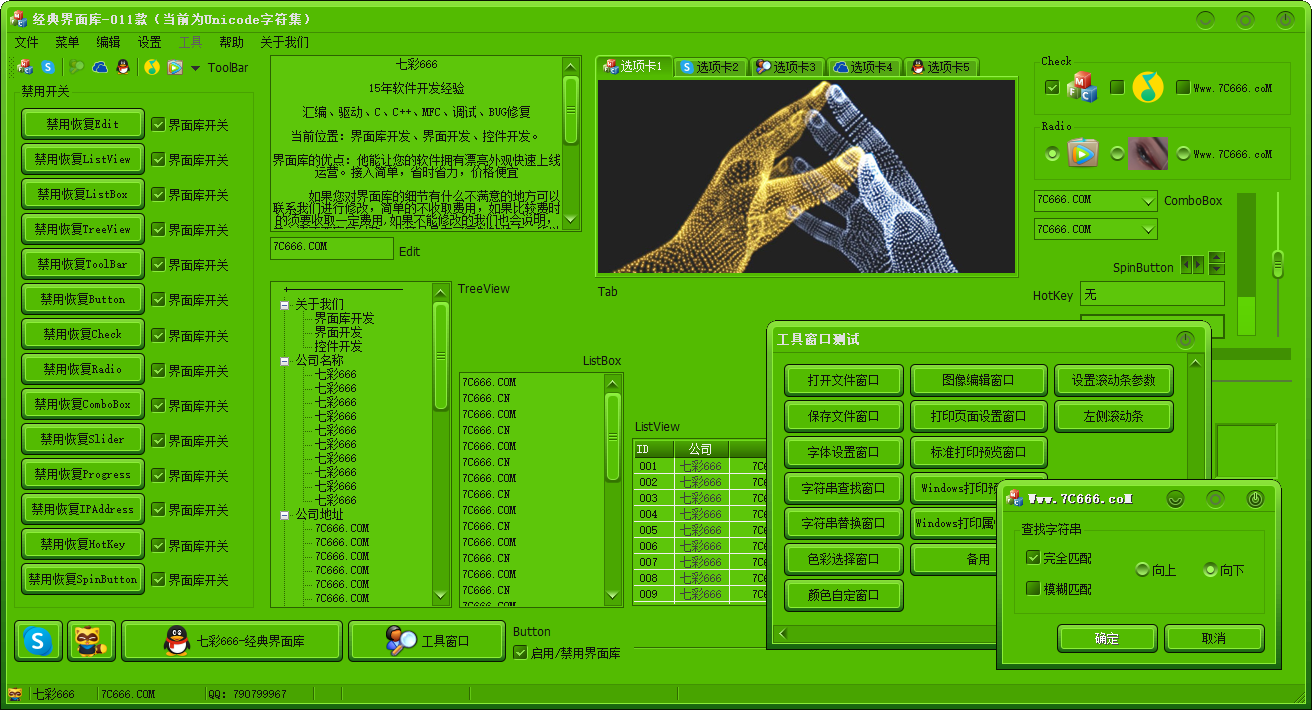The image size is (1312, 710).
Task: Switch to the 选项卡3 tab
Action: point(786,67)
